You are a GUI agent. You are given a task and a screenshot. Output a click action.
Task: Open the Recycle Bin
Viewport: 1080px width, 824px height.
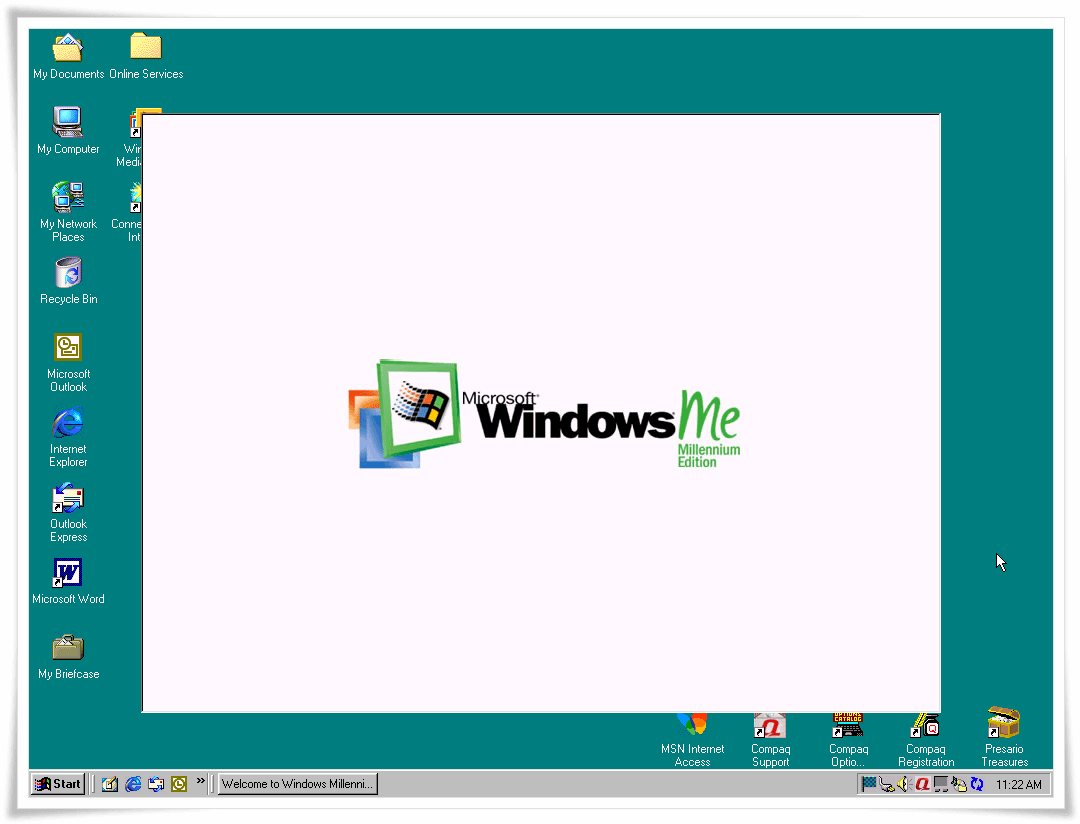pos(67,272)
